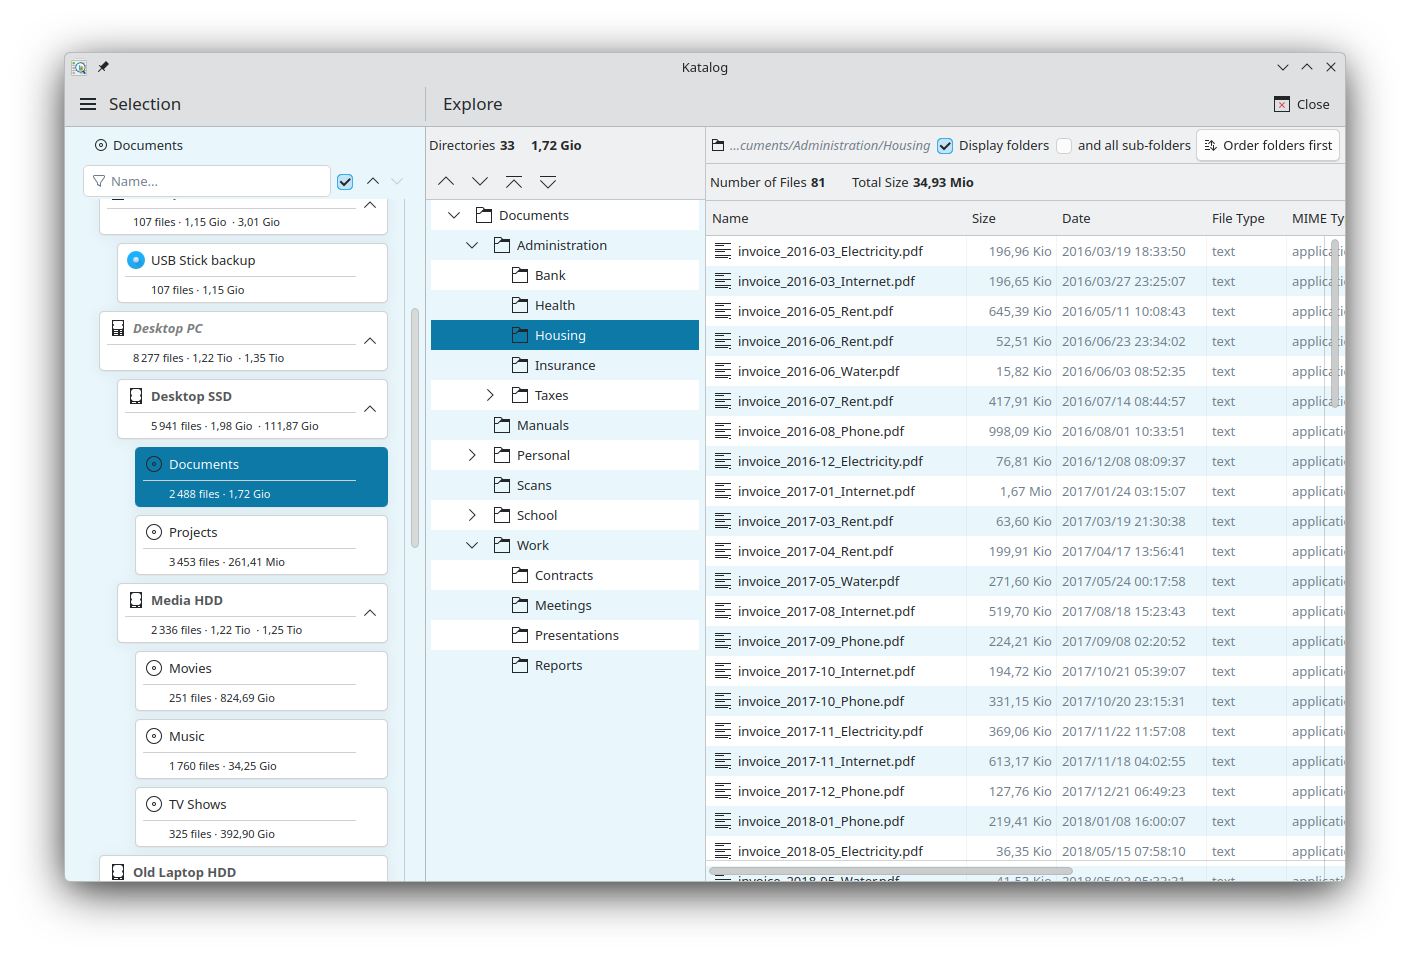Click the filter funnel icon in Name field
This screenshot has height=958, width=1410.
pyautogui.click(x=99, y=181)
